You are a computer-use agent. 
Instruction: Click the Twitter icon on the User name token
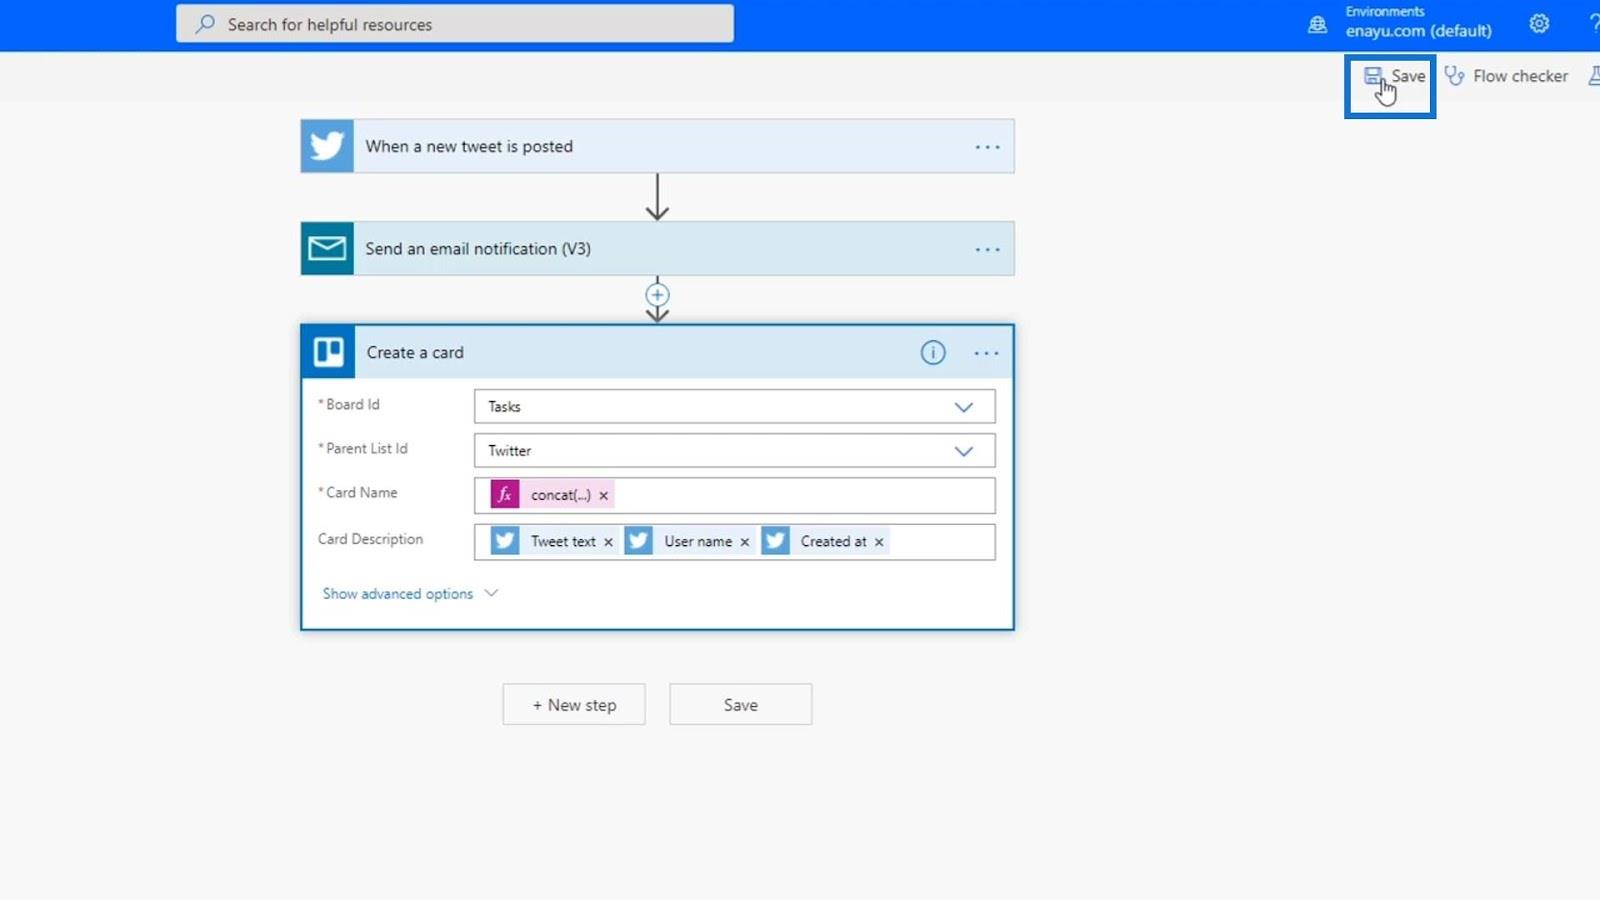click(x=639, y=541)
